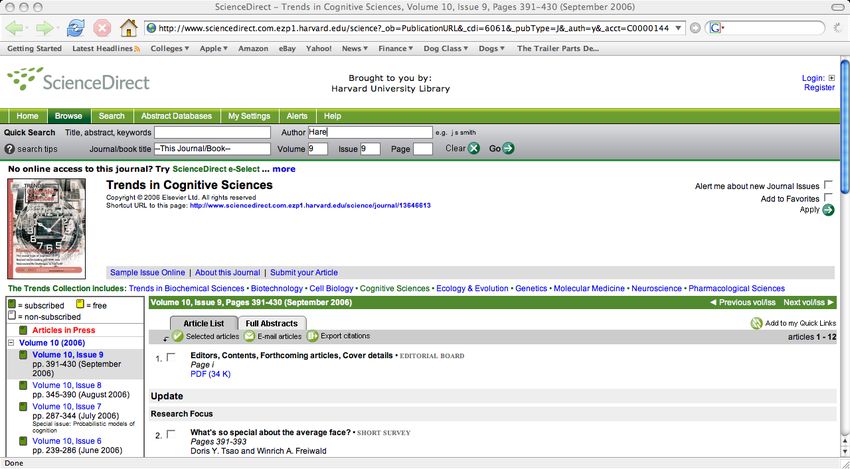Open the Help tab

332,116
